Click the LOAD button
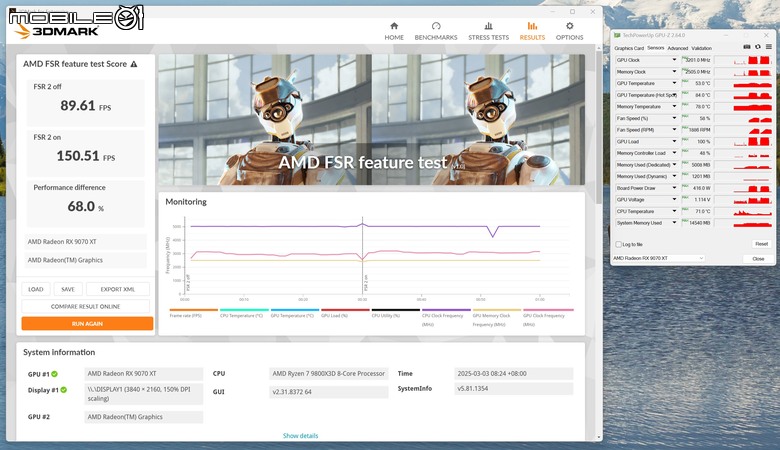Image resolution: width=780 pixels, height=450 pixels. [x=36, y=289]
